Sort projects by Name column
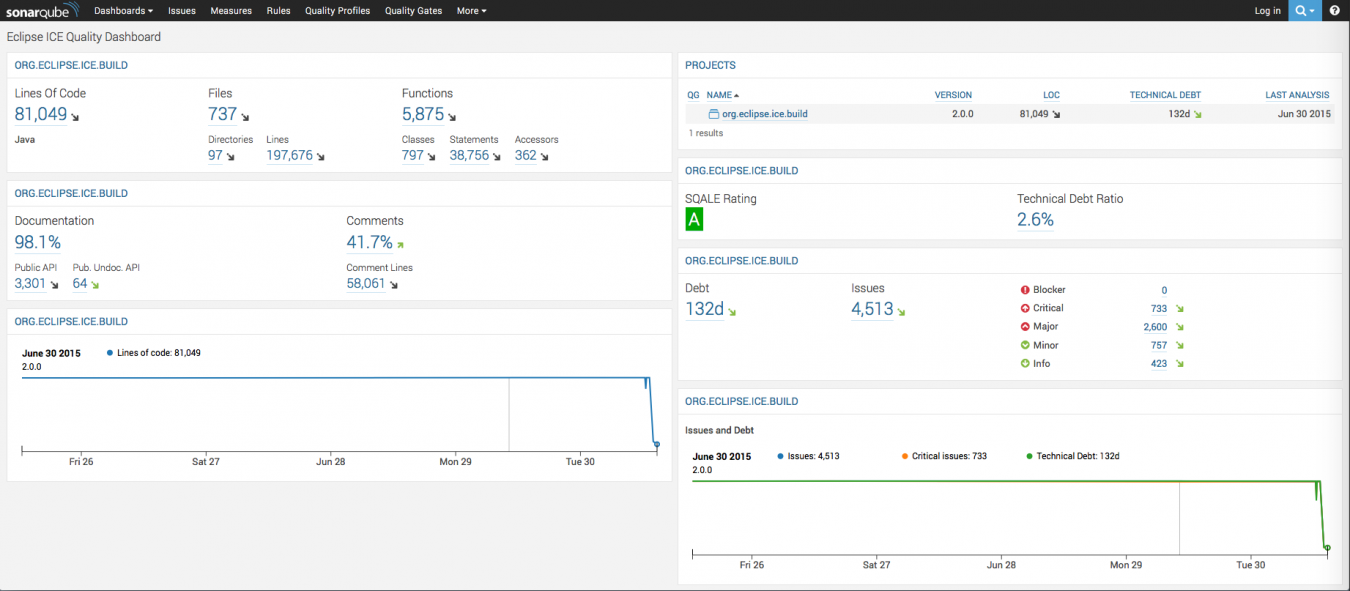Image resolution: width=1350 pixels, height=591 pixels. click(722, 95)
